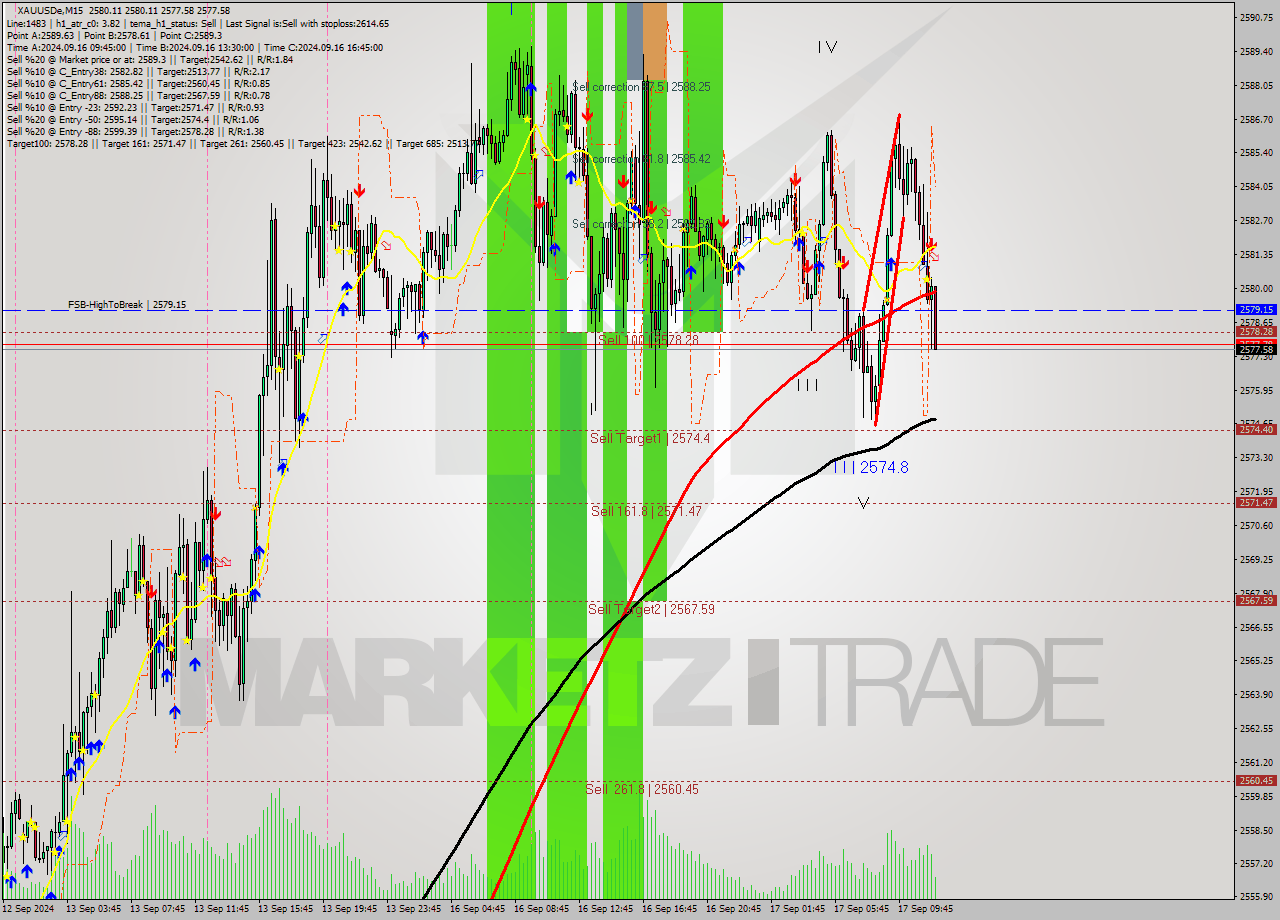
Task: Click the red 2574.40 price axis tag
Action: click(x=1256, y=430)
